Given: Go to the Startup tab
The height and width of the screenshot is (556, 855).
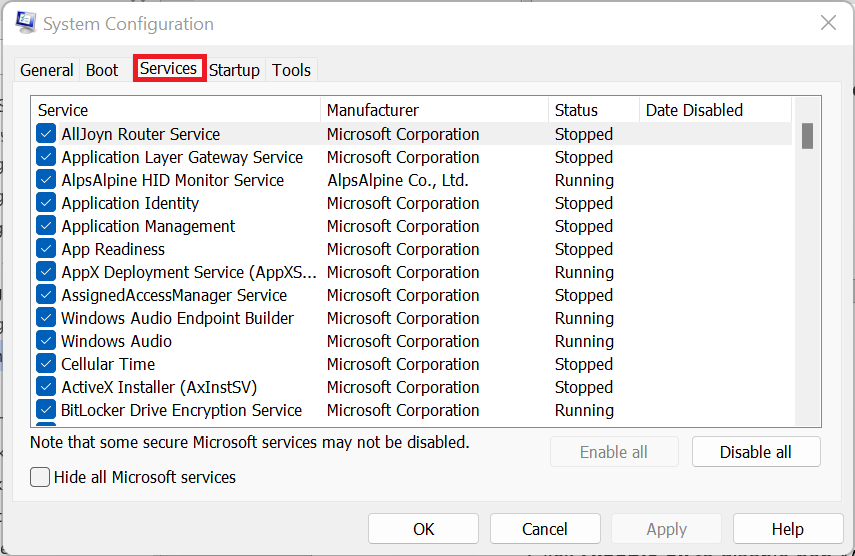Looking at the screenshot, I should click(234, 70).
